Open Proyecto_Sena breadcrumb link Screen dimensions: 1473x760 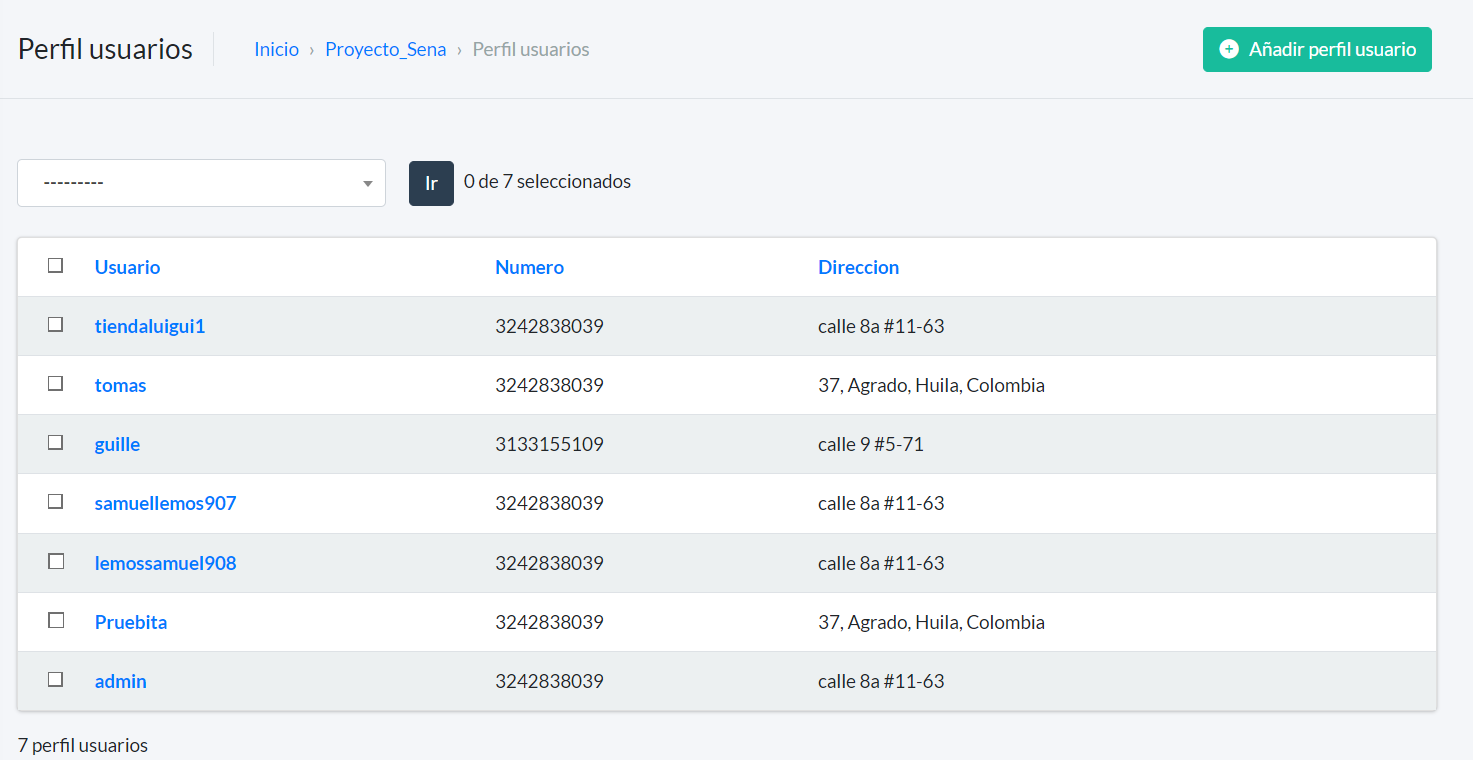click(385, 49)
